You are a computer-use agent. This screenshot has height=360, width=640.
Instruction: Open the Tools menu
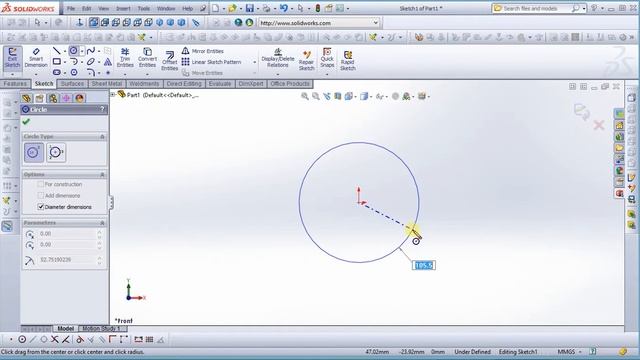click(144, 8)
